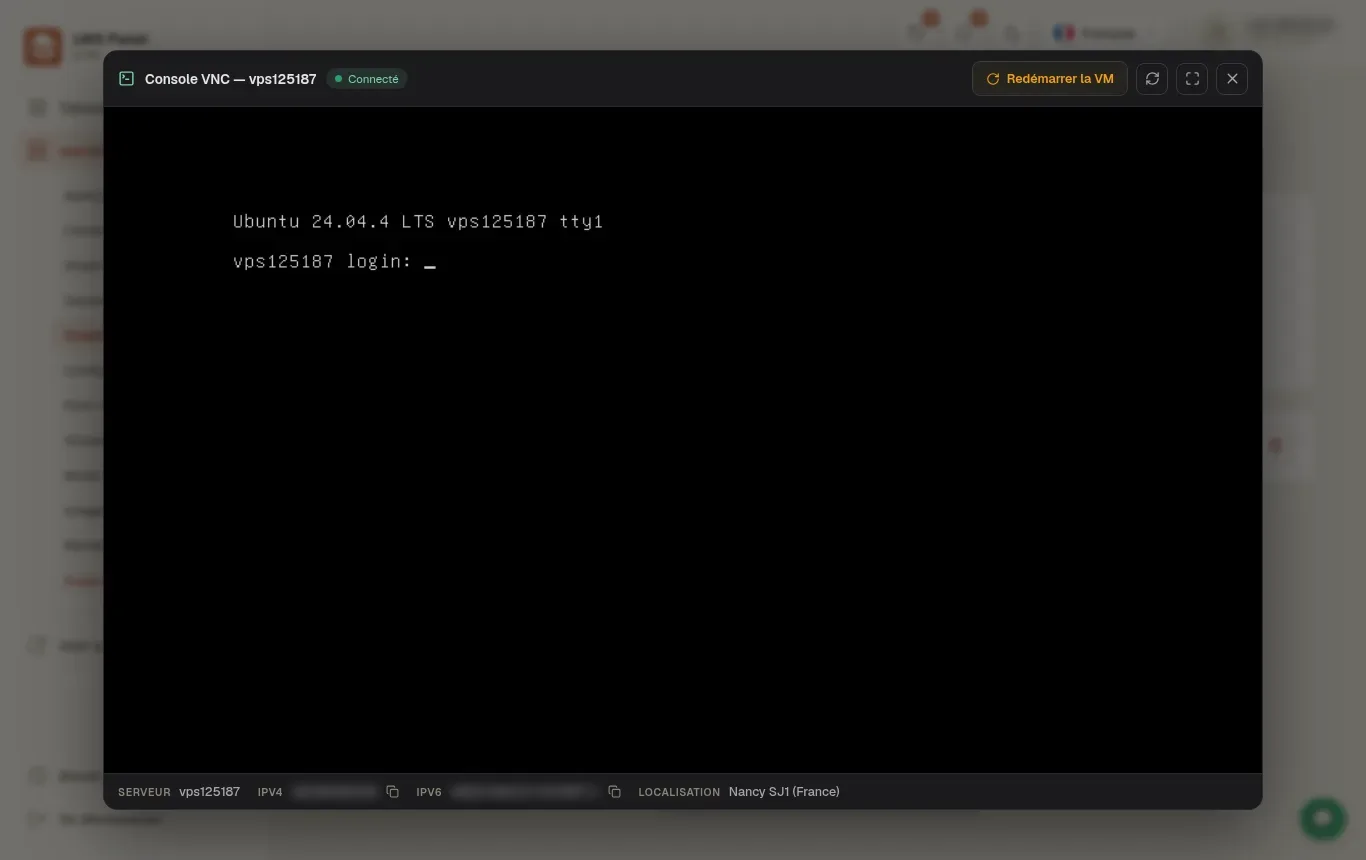Click the terminal icon beside Console VNC title

tap(127, 79)
